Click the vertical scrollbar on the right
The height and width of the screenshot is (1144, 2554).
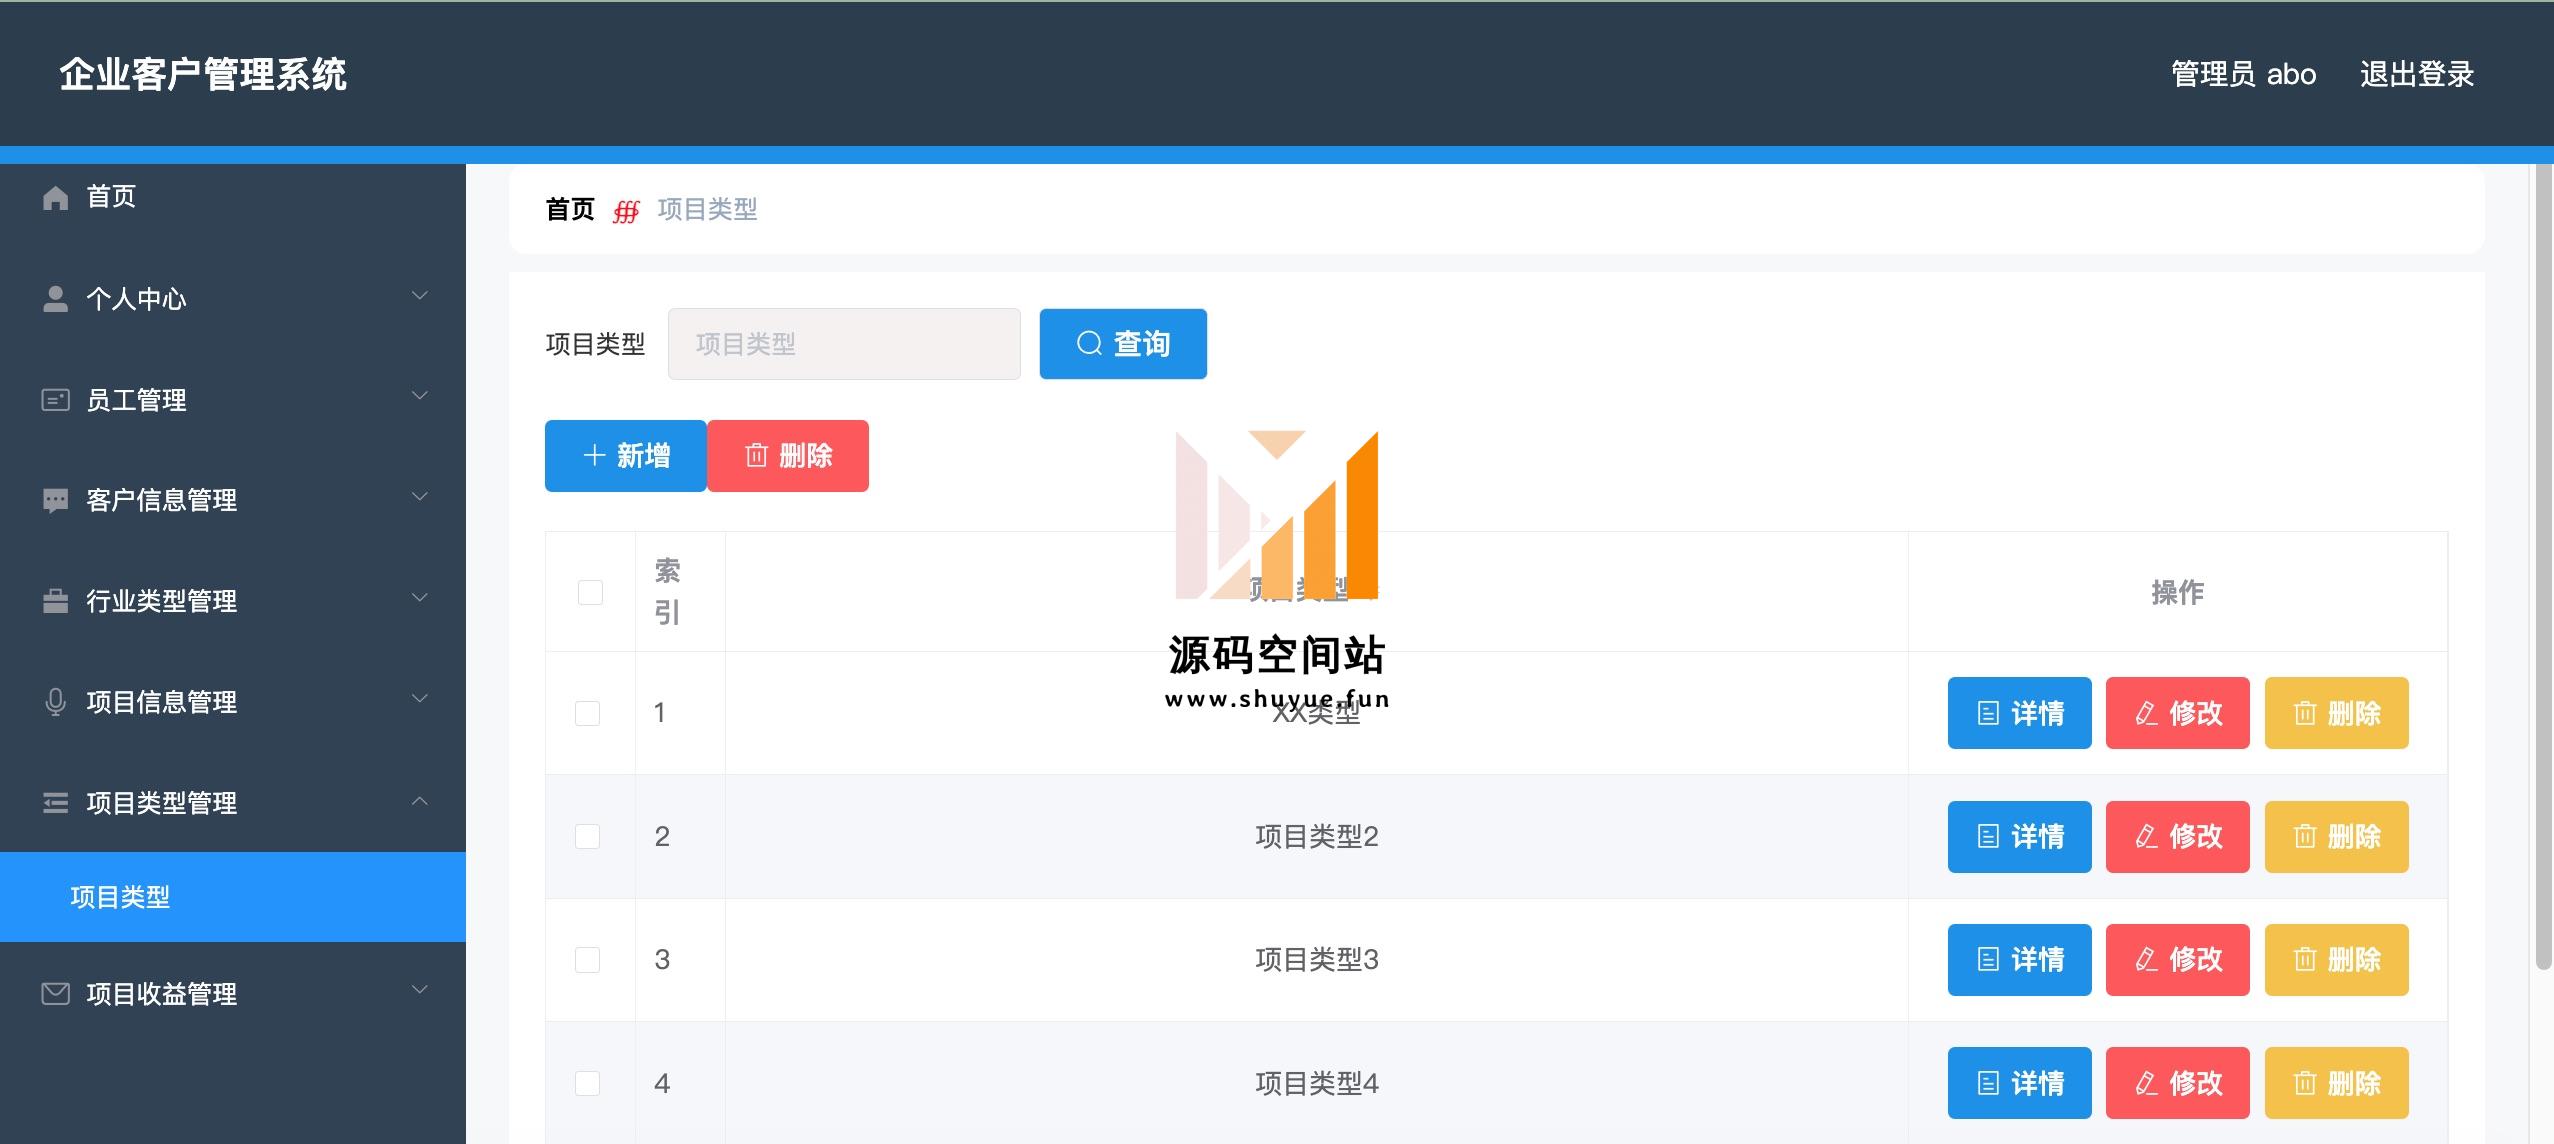2544,568
